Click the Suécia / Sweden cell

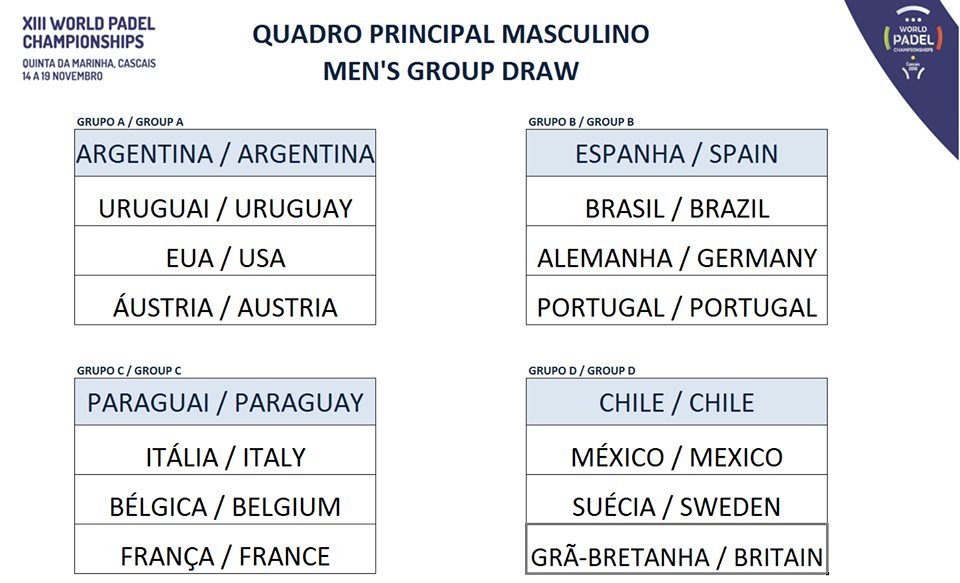click(676, 506)
